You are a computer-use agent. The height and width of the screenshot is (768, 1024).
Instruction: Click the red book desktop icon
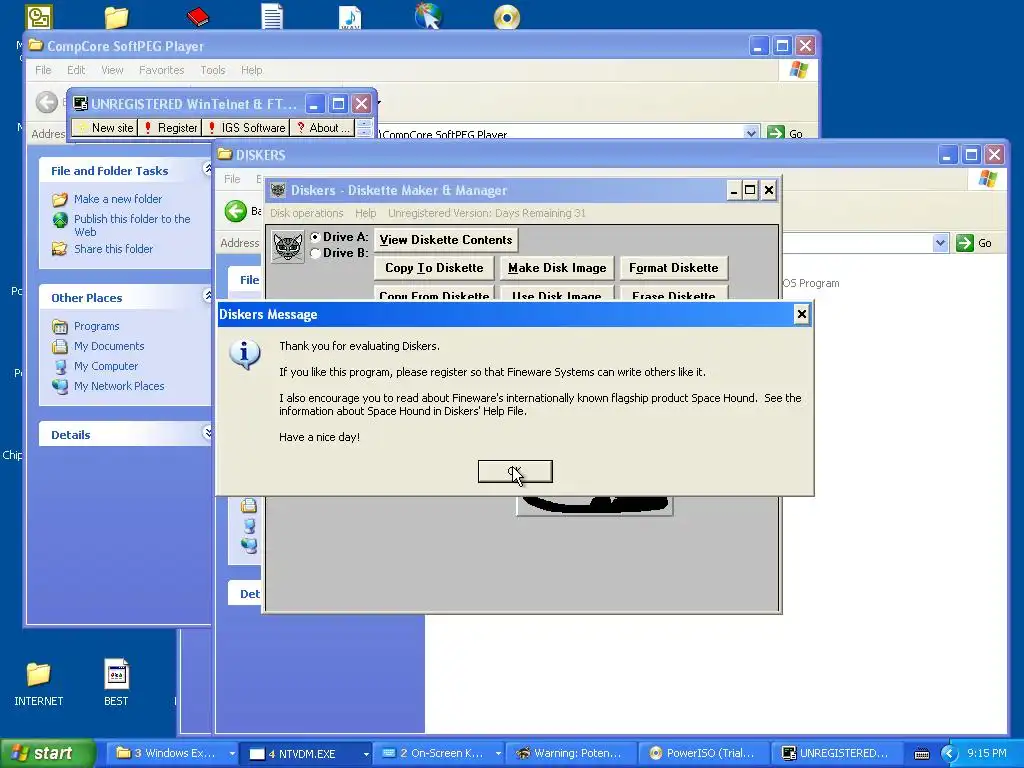tap(197, 16)
